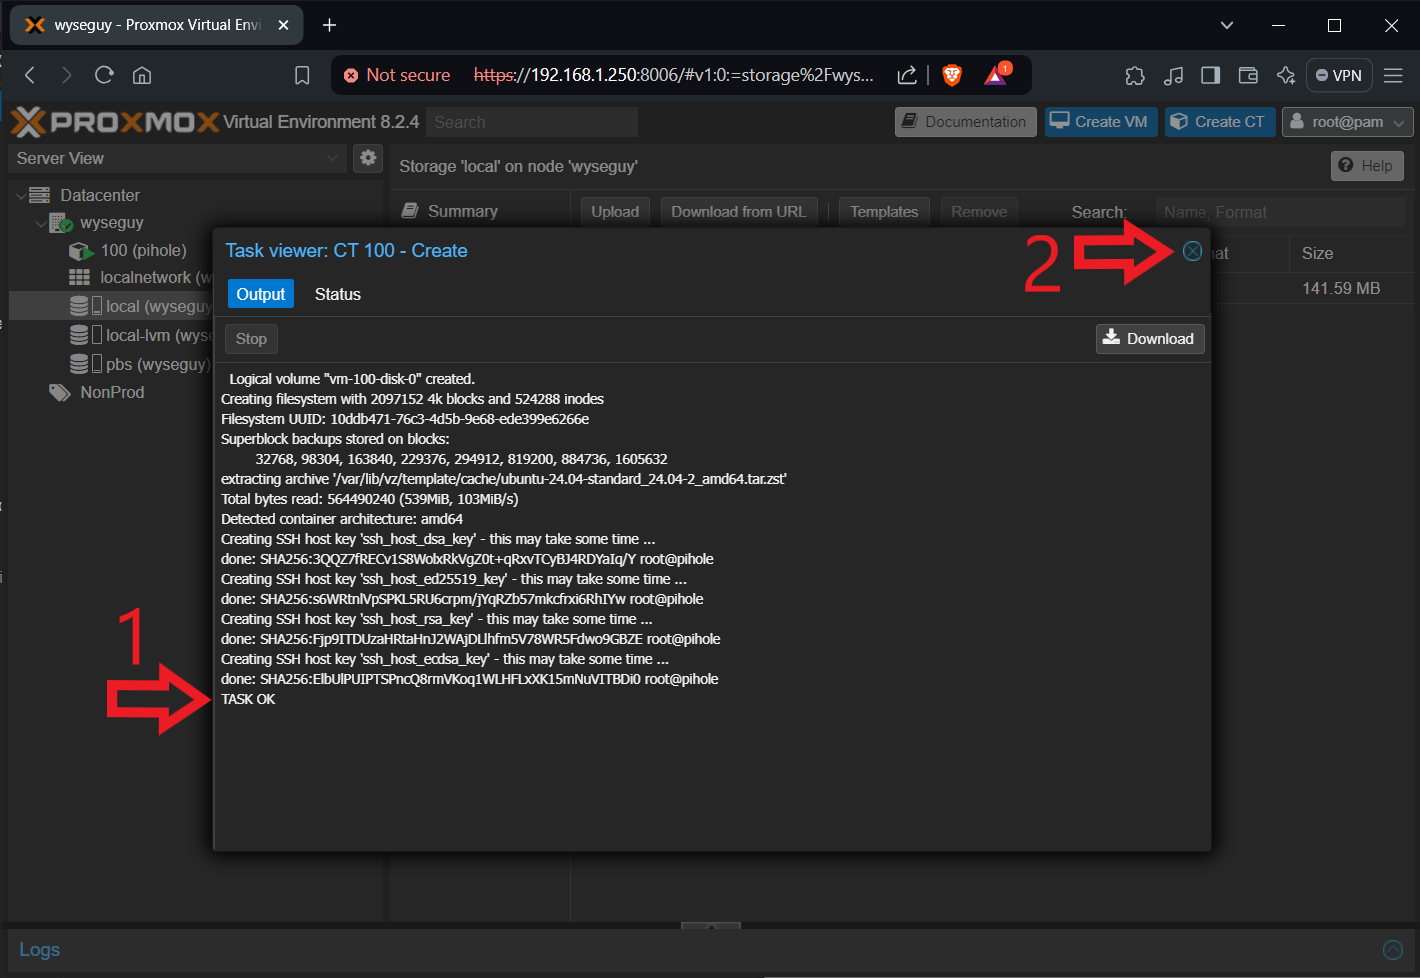Viewport: 1420px width, 978px height.
Task: Select the NonProd tag item
Action: coord(112,392)
